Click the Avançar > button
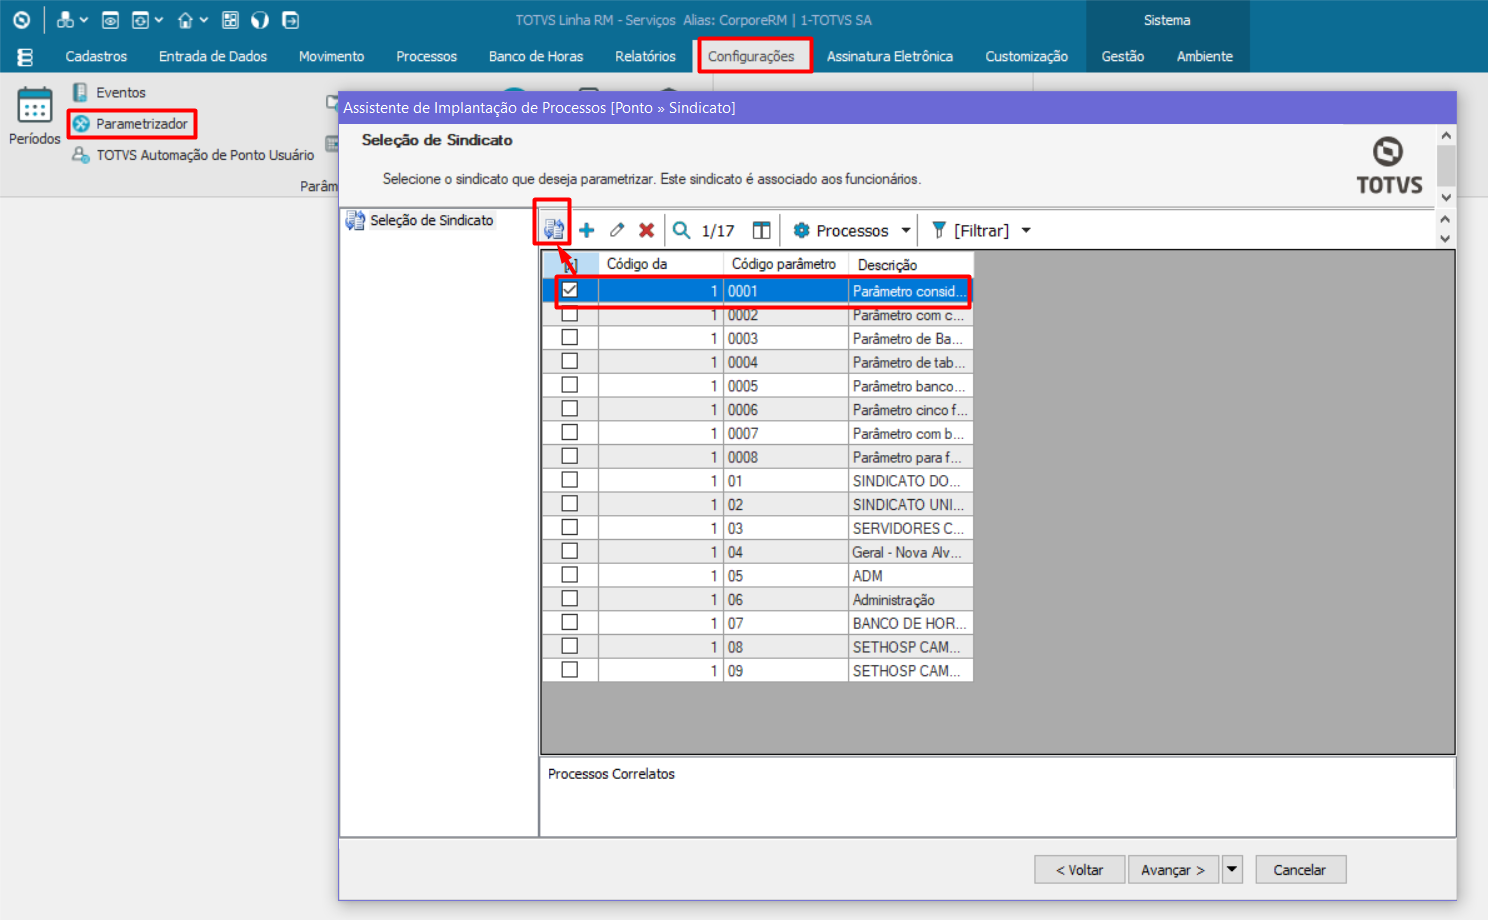The height and width of the screenshot is (920, 1488). click(1174, 869)
